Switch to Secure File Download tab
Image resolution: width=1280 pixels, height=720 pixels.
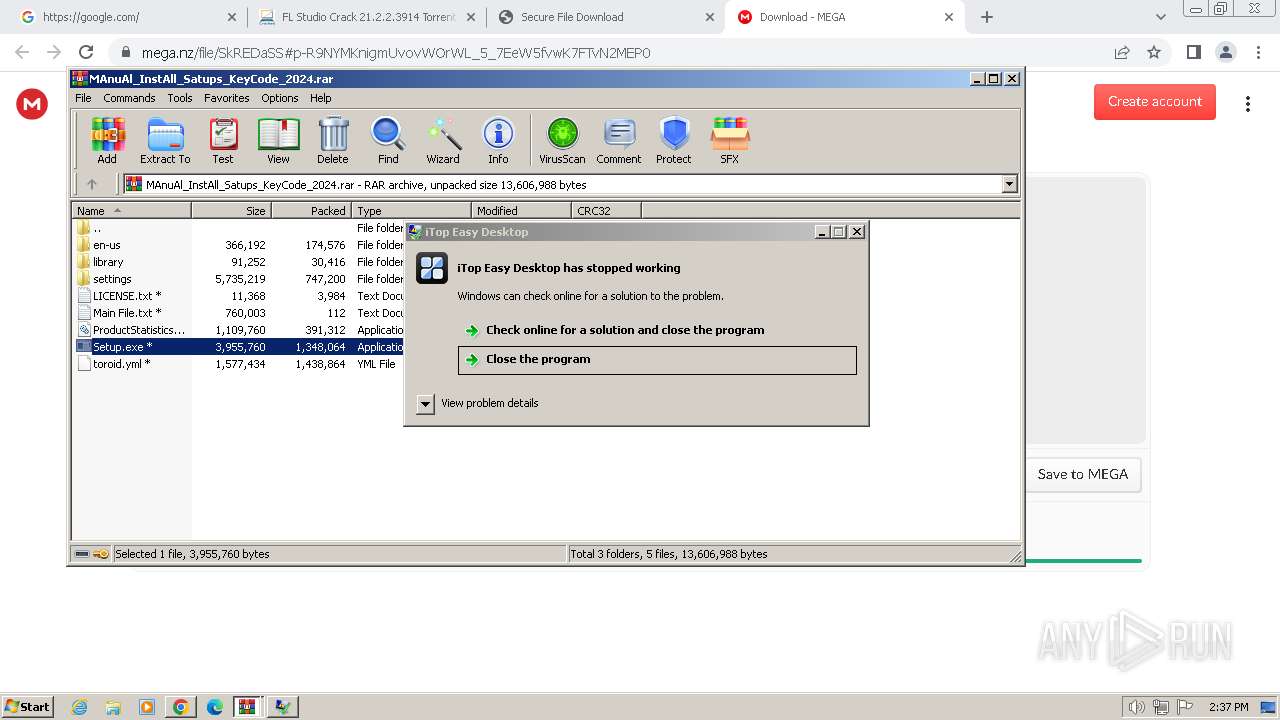coord(605,17)
